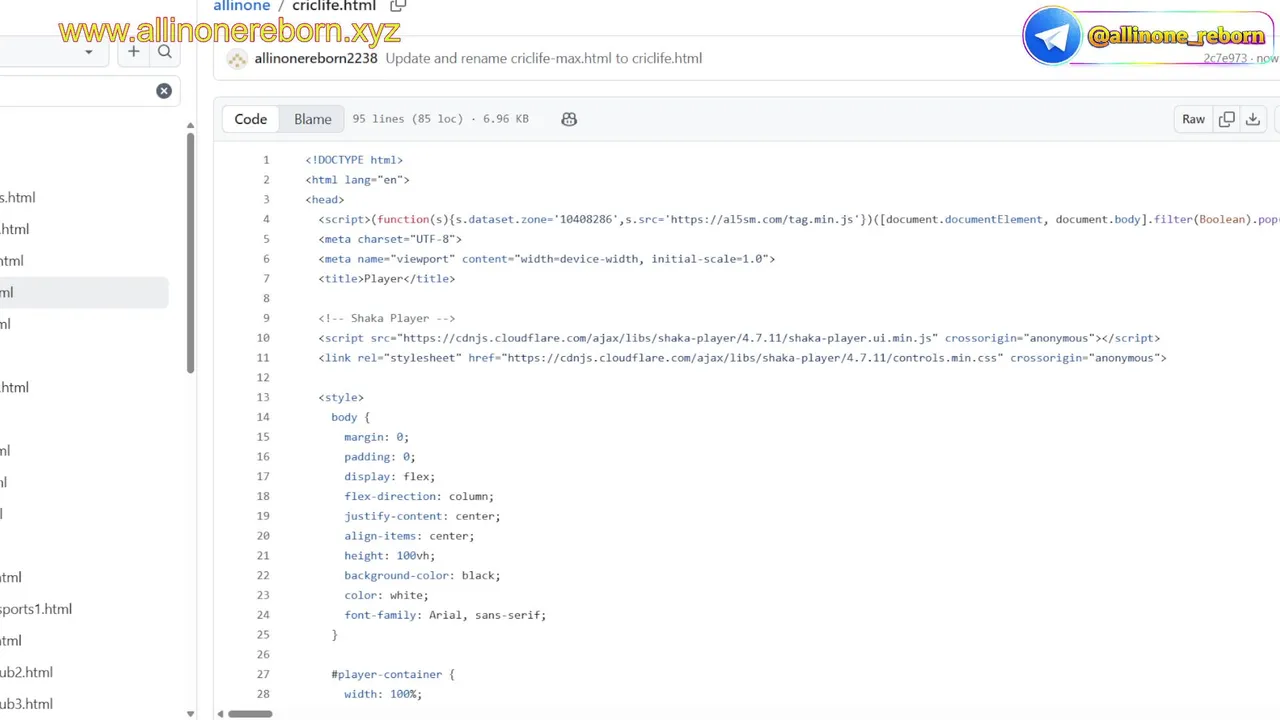Click the '<title>Player</title>' code line
This screenshot has height=720, width=1280.
[x=387, y=279]
